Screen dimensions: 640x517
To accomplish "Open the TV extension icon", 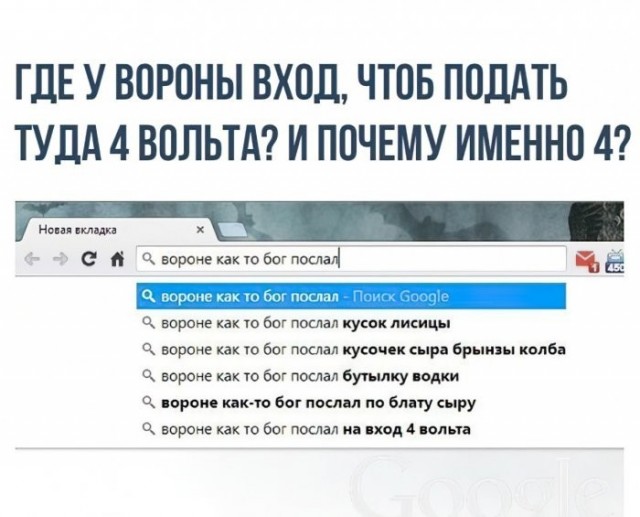I will pos(616,261).
